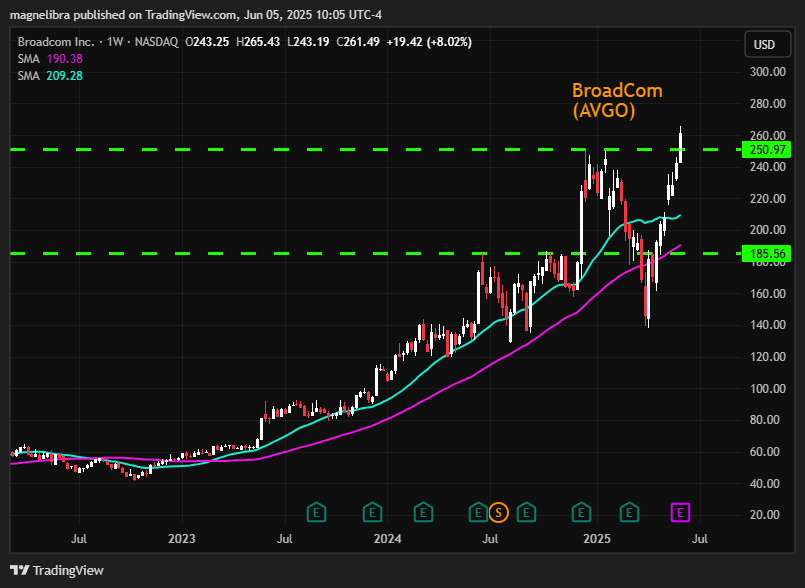
Task: Click the low value L243.19
Action: click(308, 42)
